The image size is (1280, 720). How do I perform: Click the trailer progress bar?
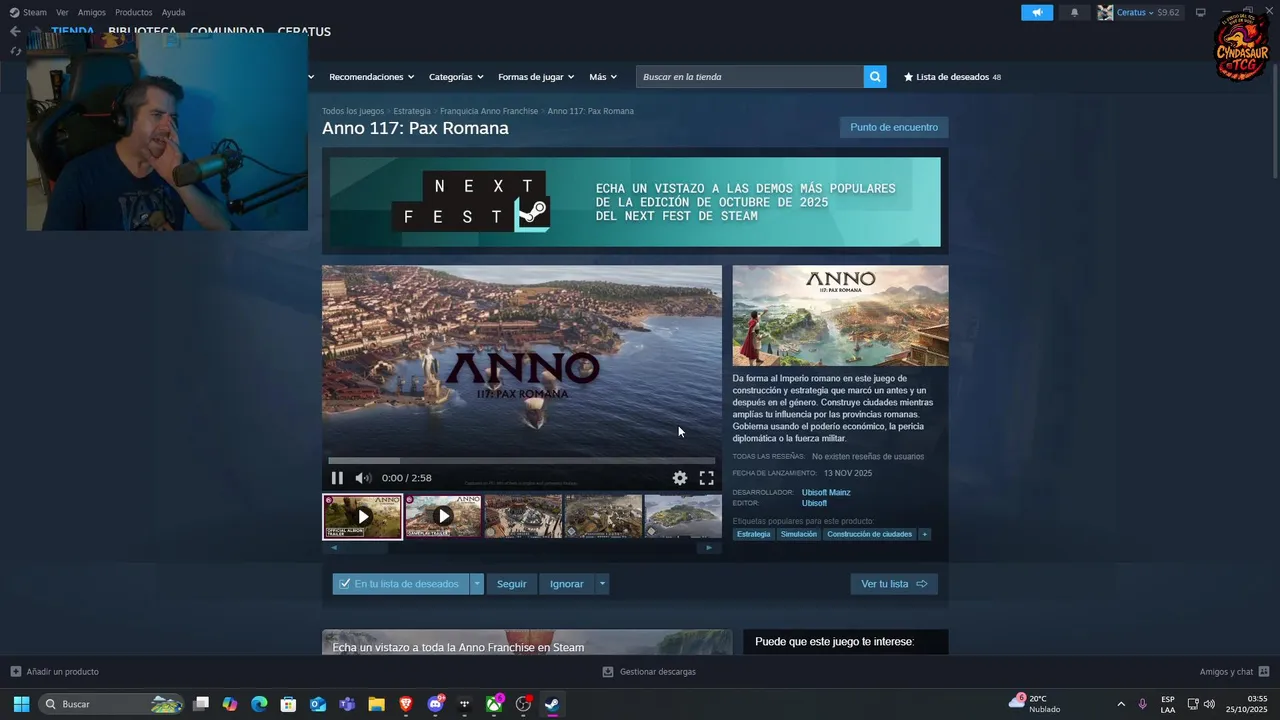(521, 460)
